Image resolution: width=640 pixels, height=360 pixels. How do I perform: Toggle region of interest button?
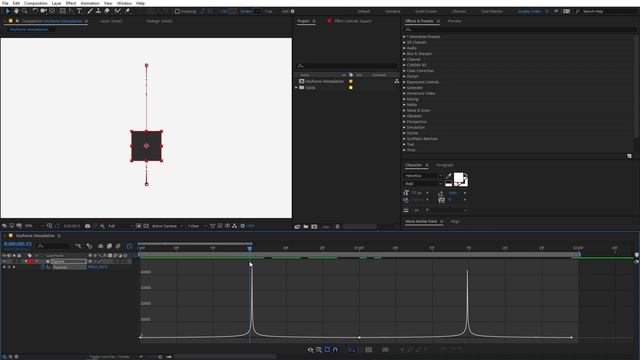point(139,226)
